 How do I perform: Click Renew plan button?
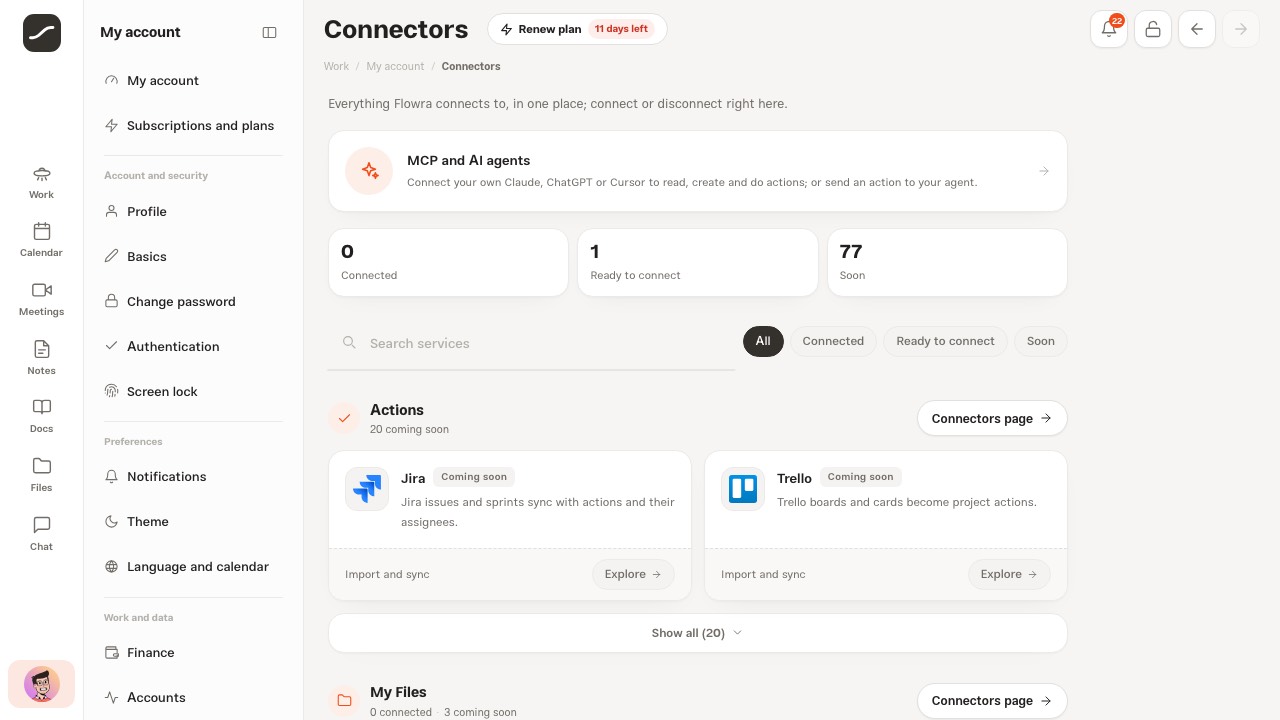(x=577, y=29)
